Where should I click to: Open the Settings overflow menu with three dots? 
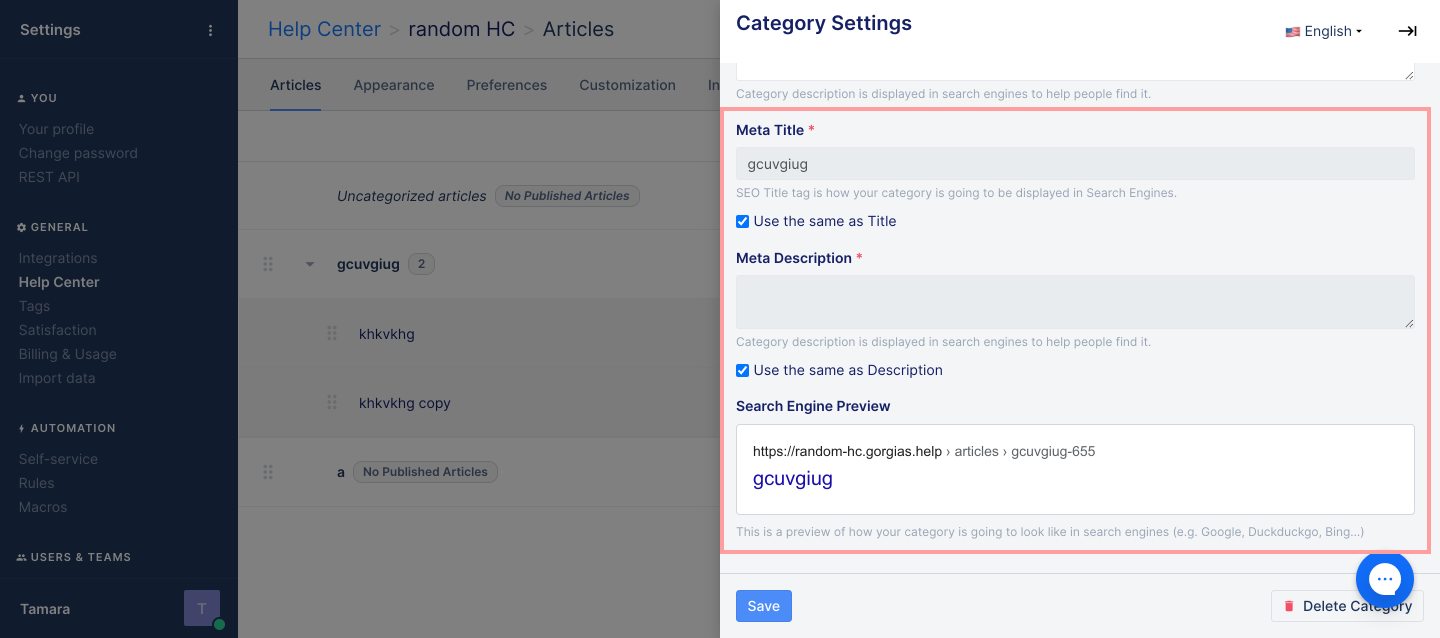click(x=210, y=30)
